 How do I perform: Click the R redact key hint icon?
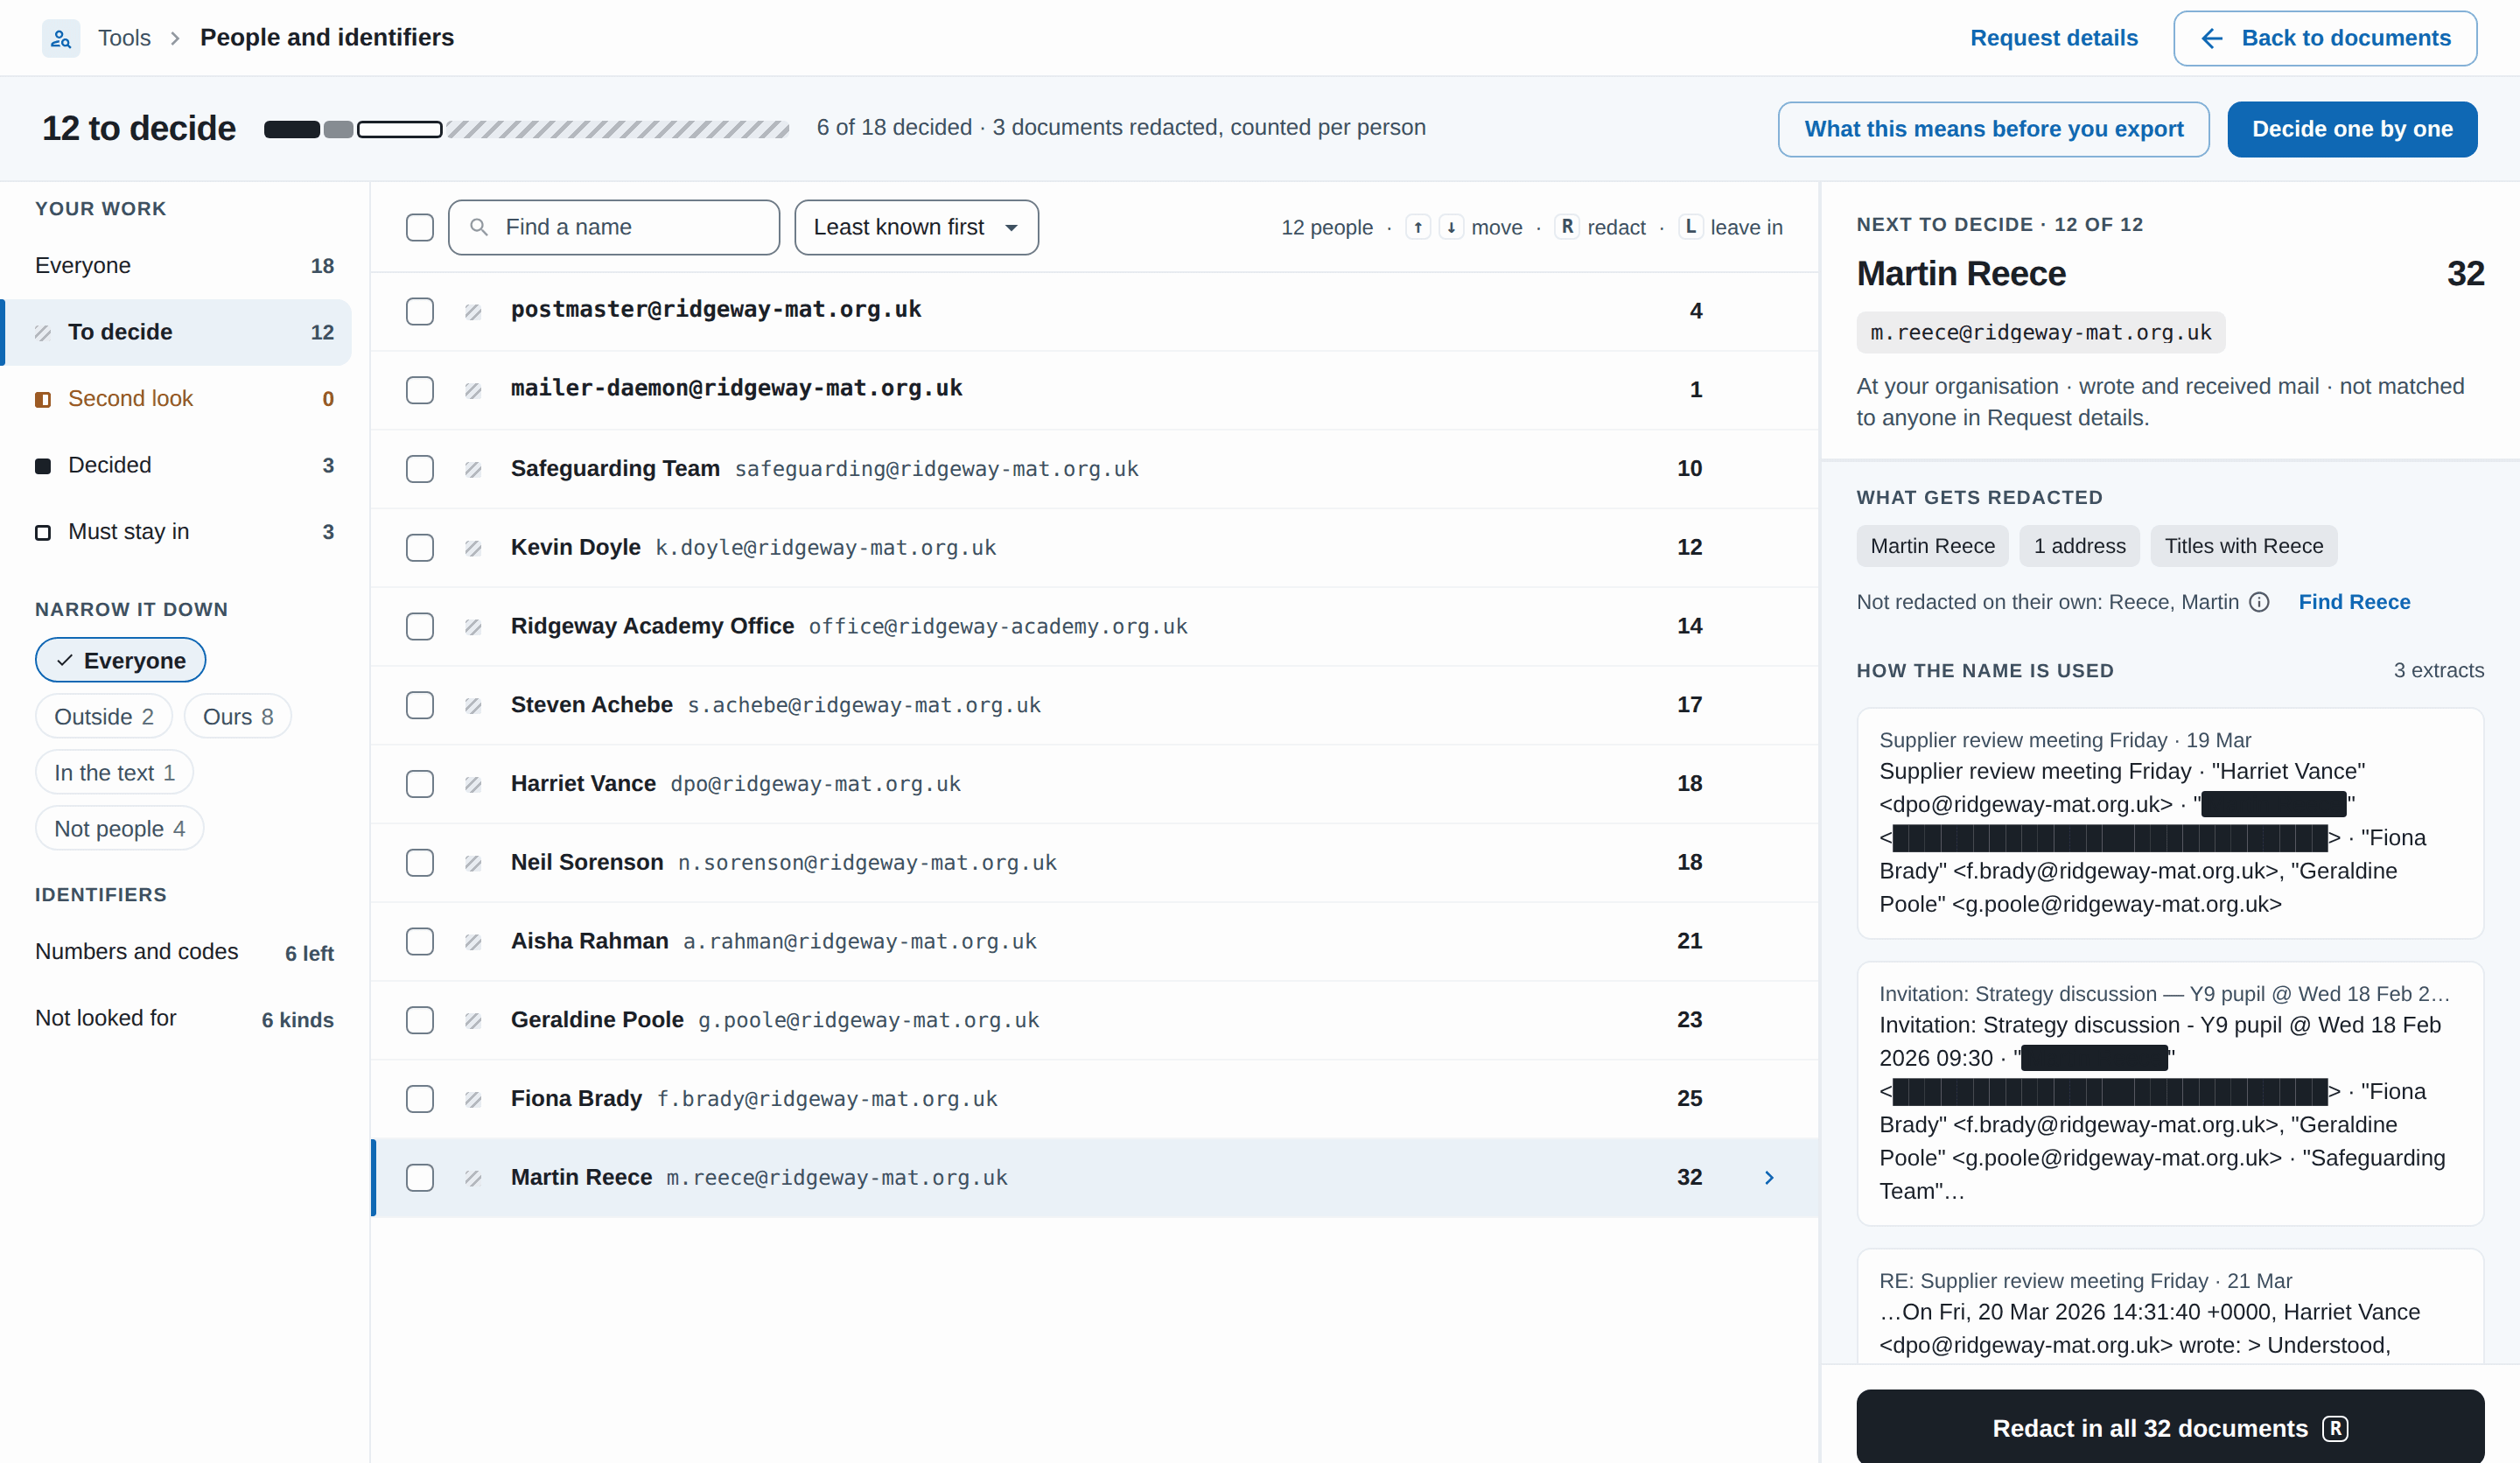coord(1567,227)
